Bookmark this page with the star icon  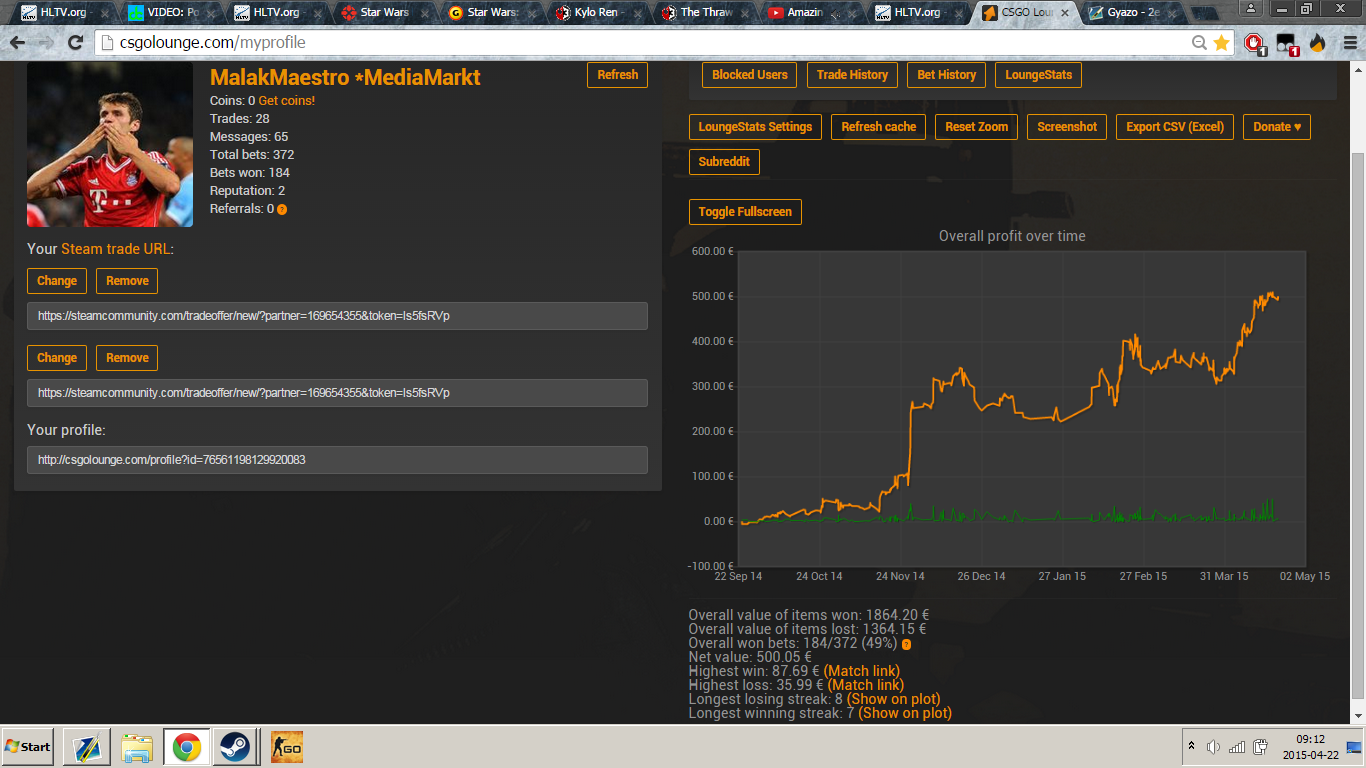click(1221, 43)
